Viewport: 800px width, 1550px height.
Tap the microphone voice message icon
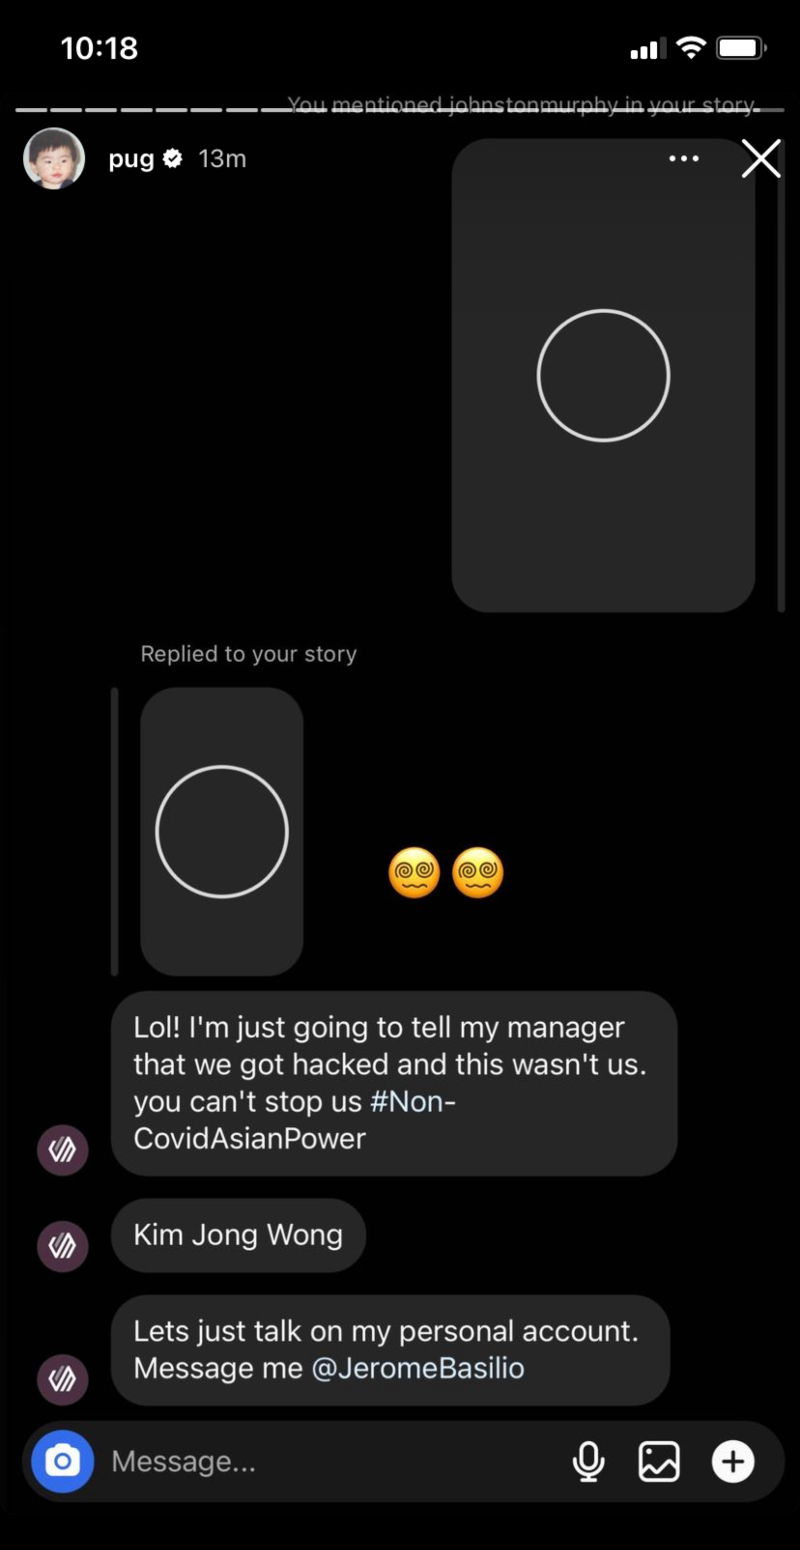(588, 1462)
